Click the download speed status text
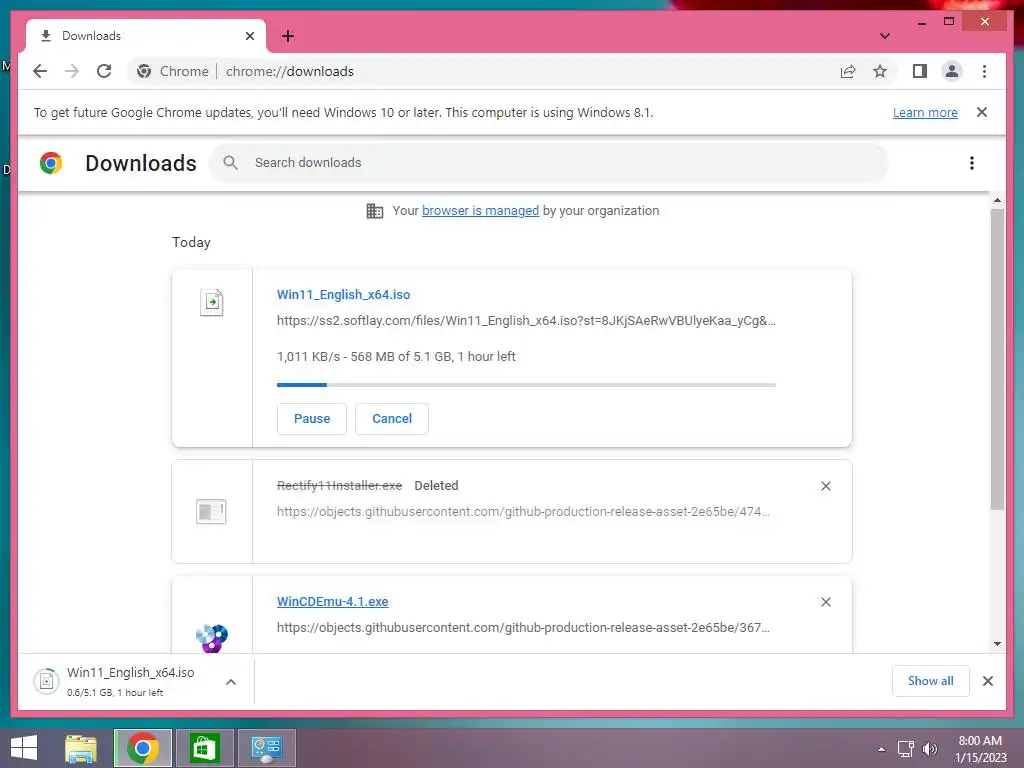Screen dimensions: 1024x768 click(x=396, y=357)
